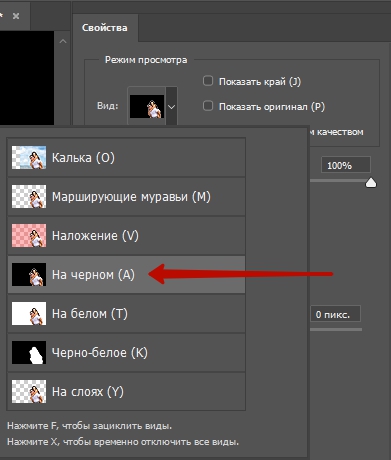Image resolution: width=391 pixels, height=460 pixels.
Task: Click the scroll up arrow beside the canvas
Action: click(x=63, y=42)
